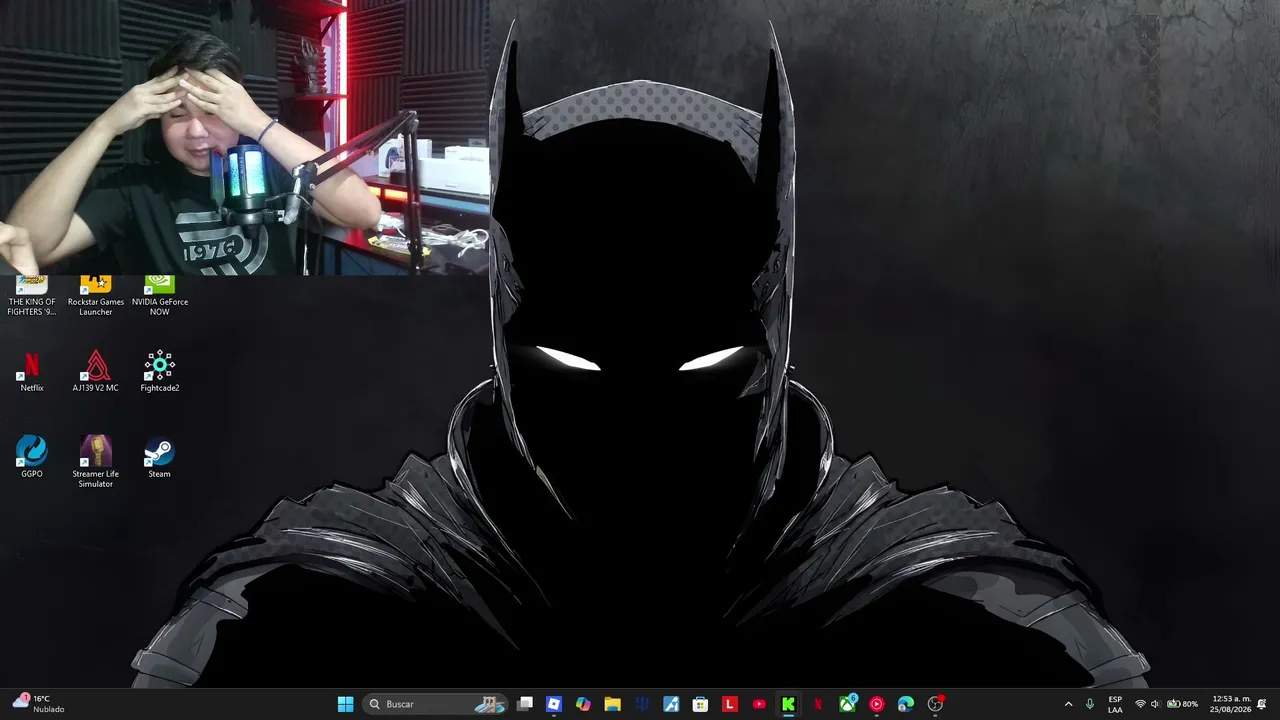The height and width of the screenshot is (720, 1280).
Task: Open YouTube from the taskbar
Action: coord(759,704)
